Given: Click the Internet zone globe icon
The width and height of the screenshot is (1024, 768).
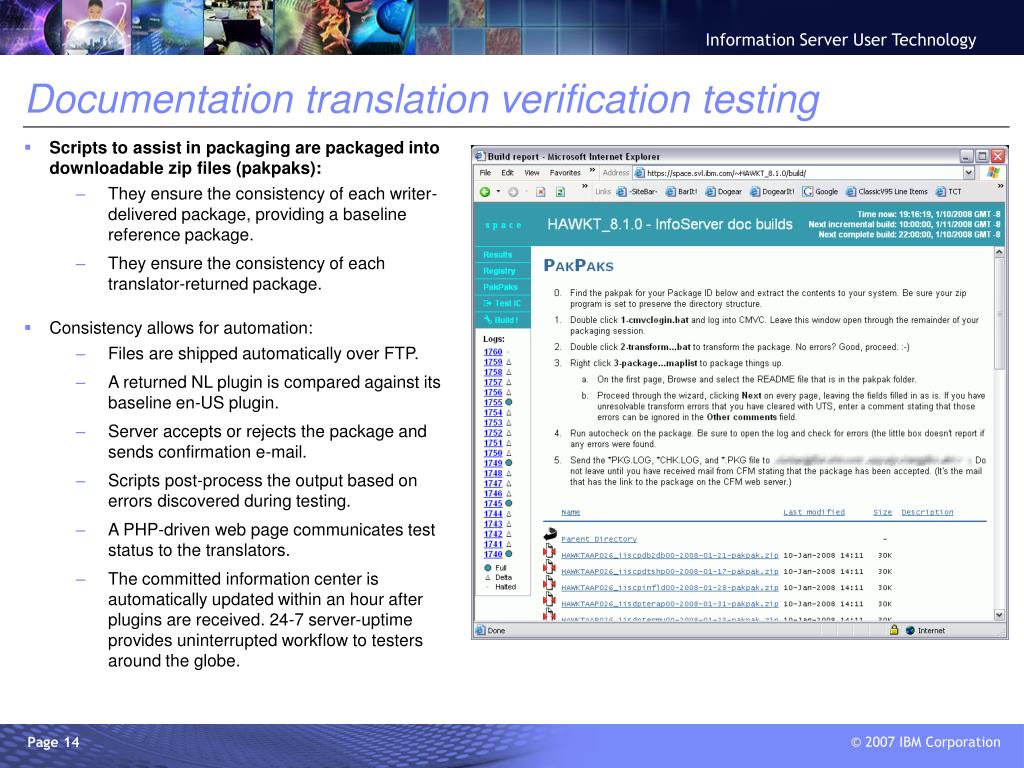Looking at the screenshot, I should (910, 630).
